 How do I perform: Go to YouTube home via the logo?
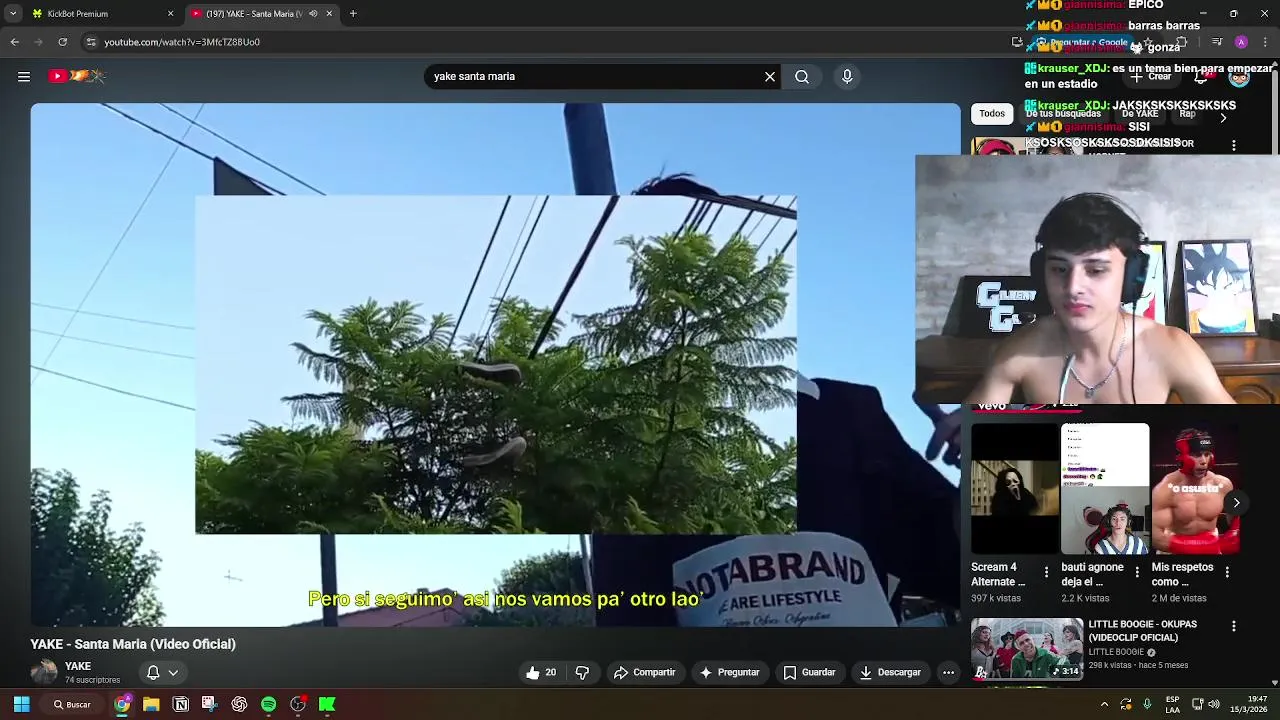77,76
